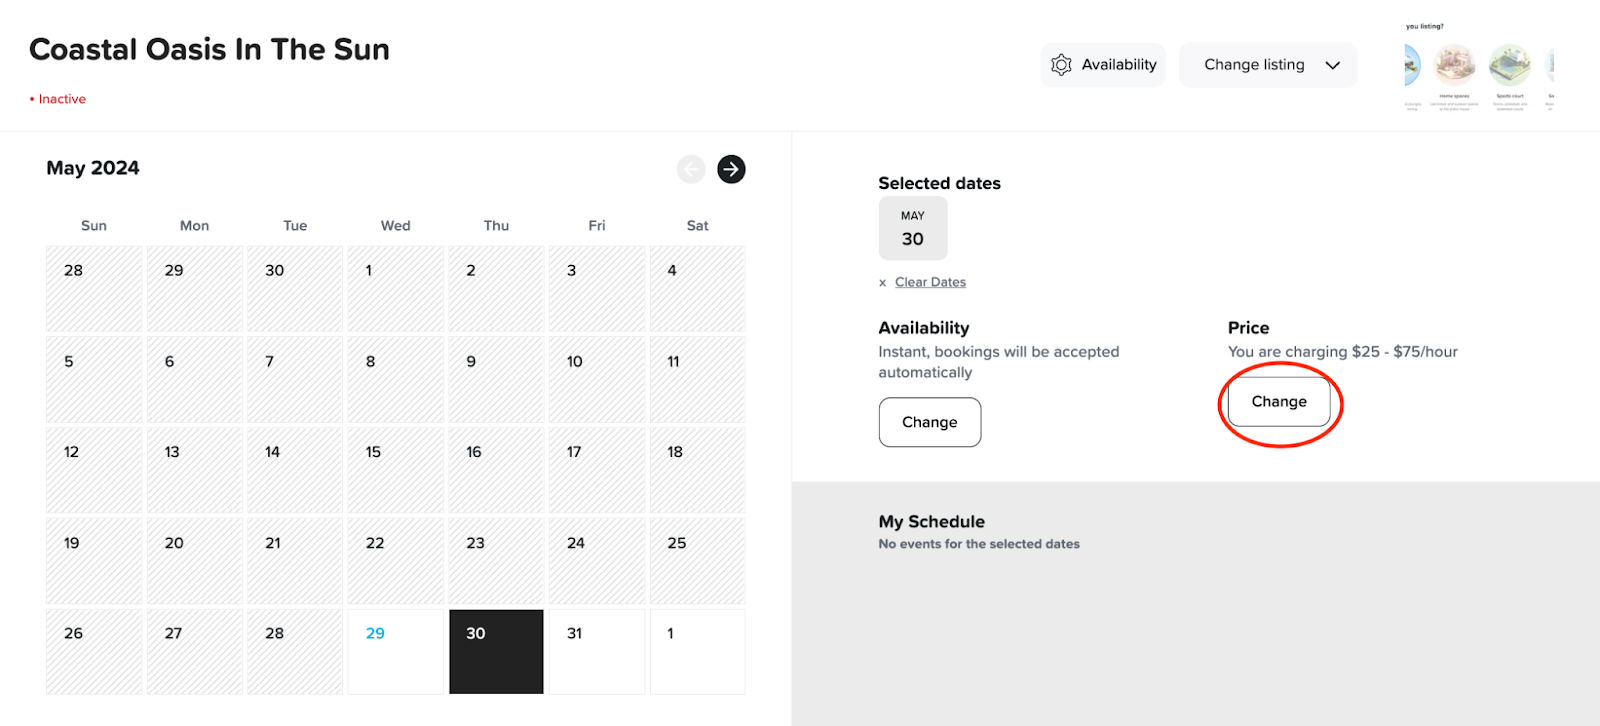Select May 31 on the calendar
The image size is (1600, 726).
pos(596,651)
